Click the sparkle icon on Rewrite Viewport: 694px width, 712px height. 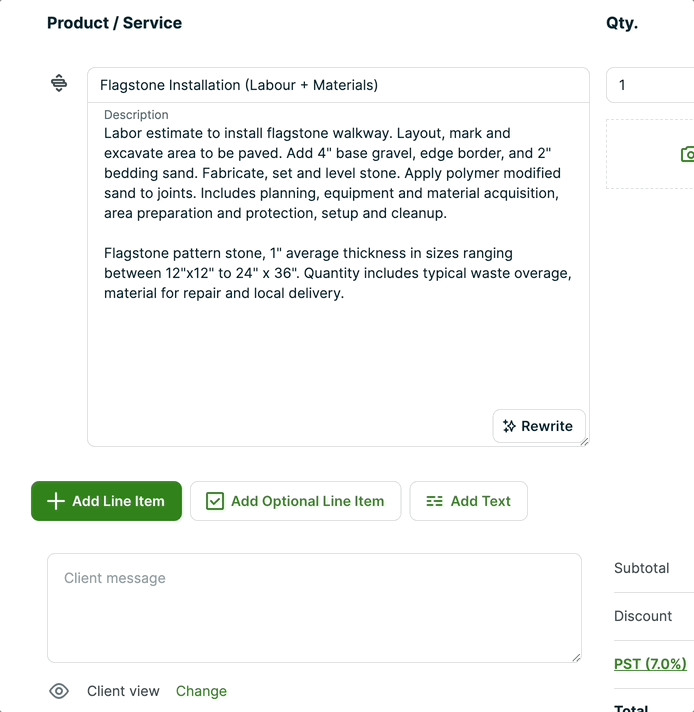510,426
